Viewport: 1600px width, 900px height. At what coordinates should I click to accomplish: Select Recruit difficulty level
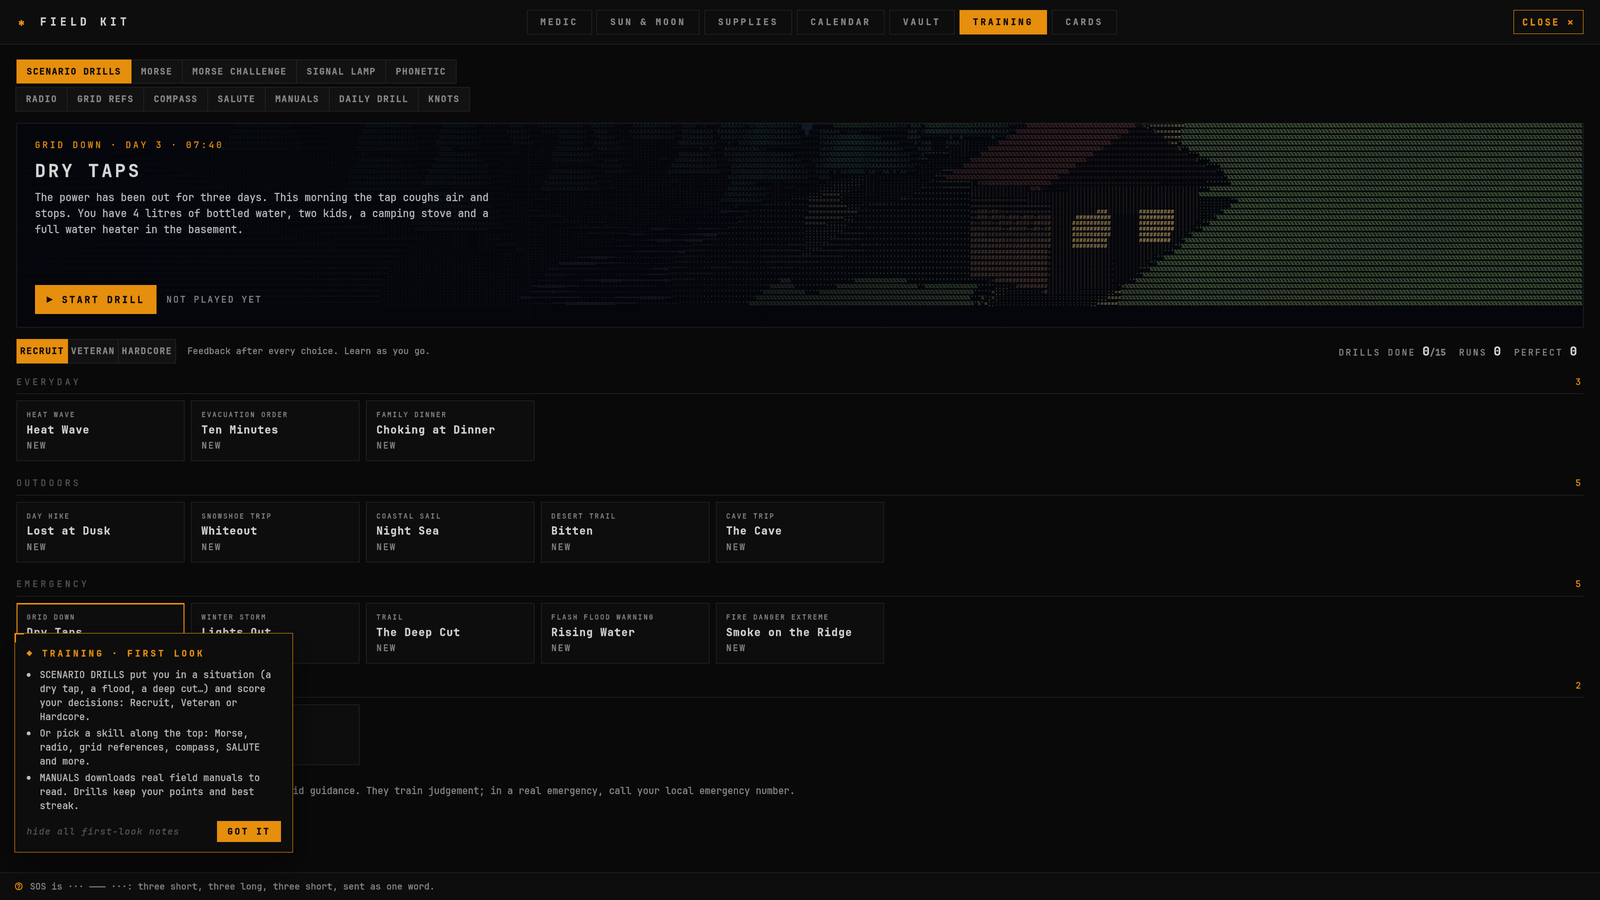click(42, 351)
